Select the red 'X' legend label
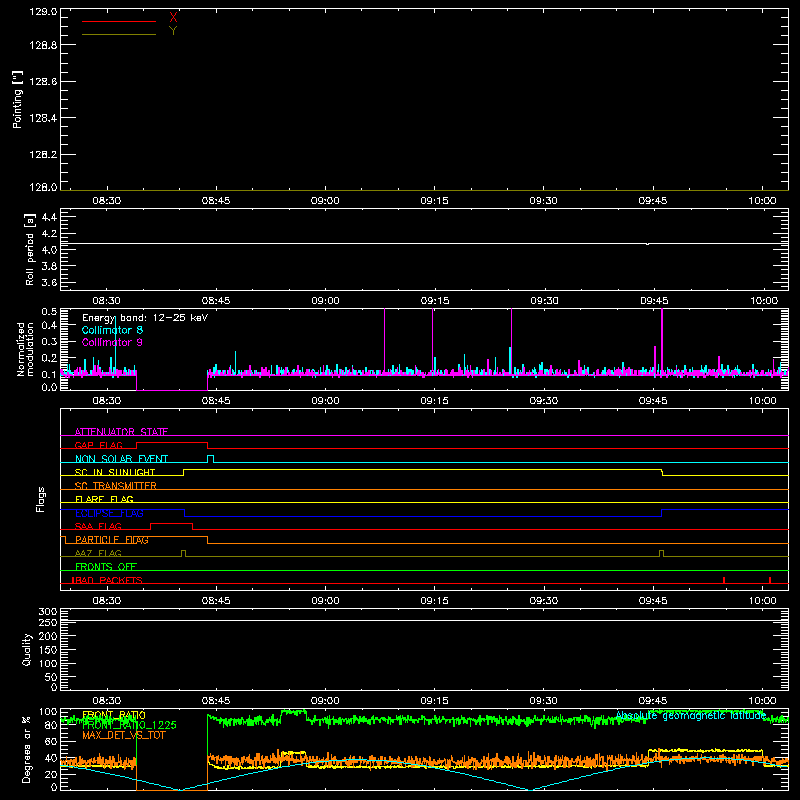This screenshot has height=800, width=800. [x=173, y=18]
